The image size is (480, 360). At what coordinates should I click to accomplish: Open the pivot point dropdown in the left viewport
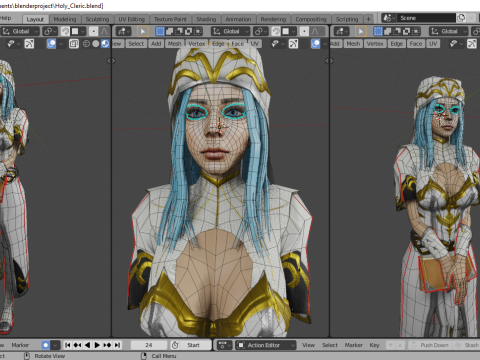coord(50,31)
